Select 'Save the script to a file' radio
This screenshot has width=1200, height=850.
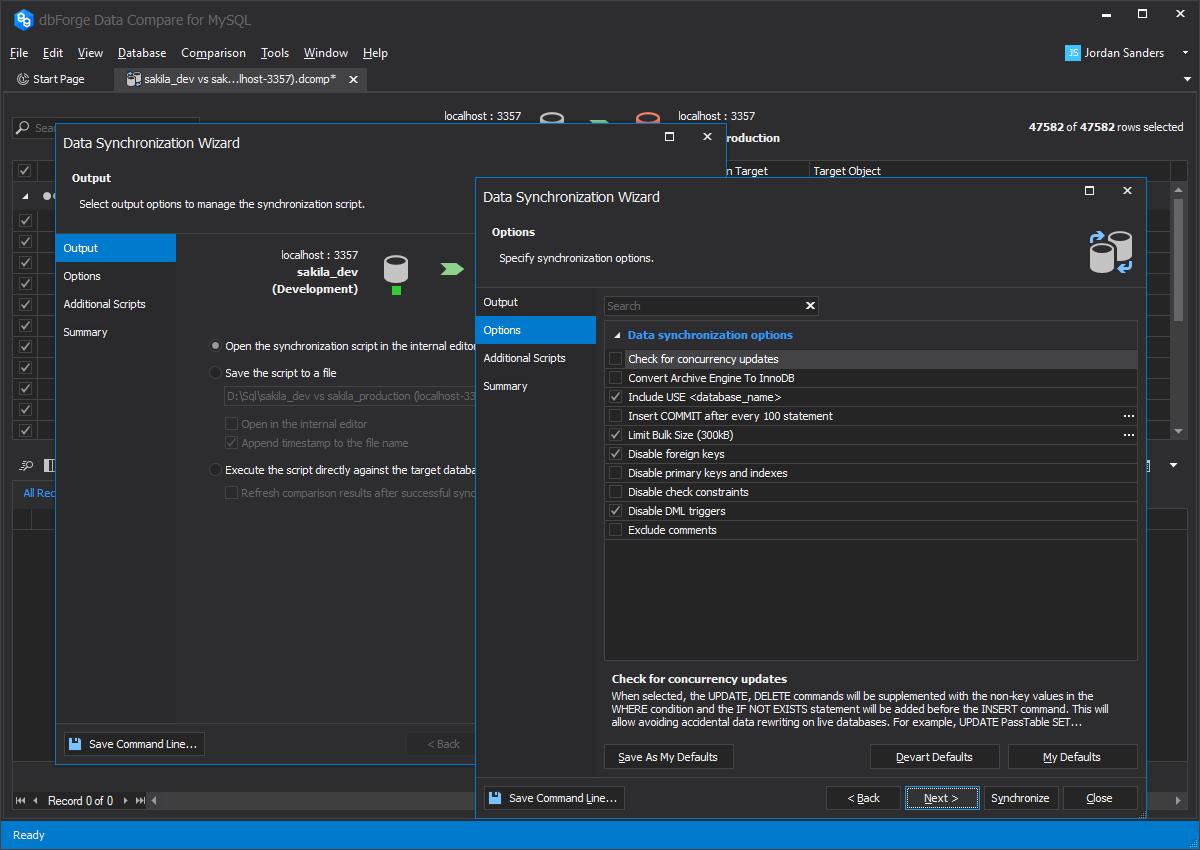click(215, 373)
